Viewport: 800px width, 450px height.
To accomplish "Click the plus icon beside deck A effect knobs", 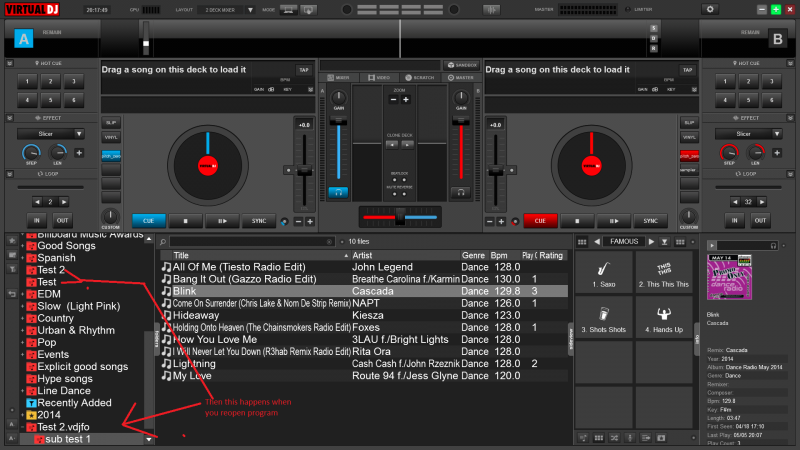I will (79, 153).
